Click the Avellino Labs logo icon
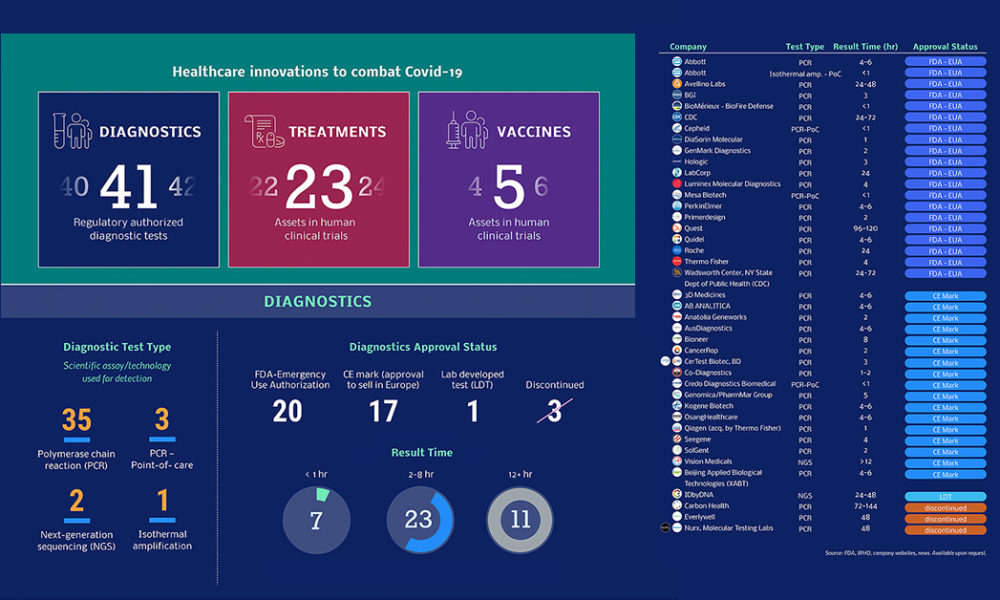Screen dimensions: 1000x600 [x=677, y=84]
